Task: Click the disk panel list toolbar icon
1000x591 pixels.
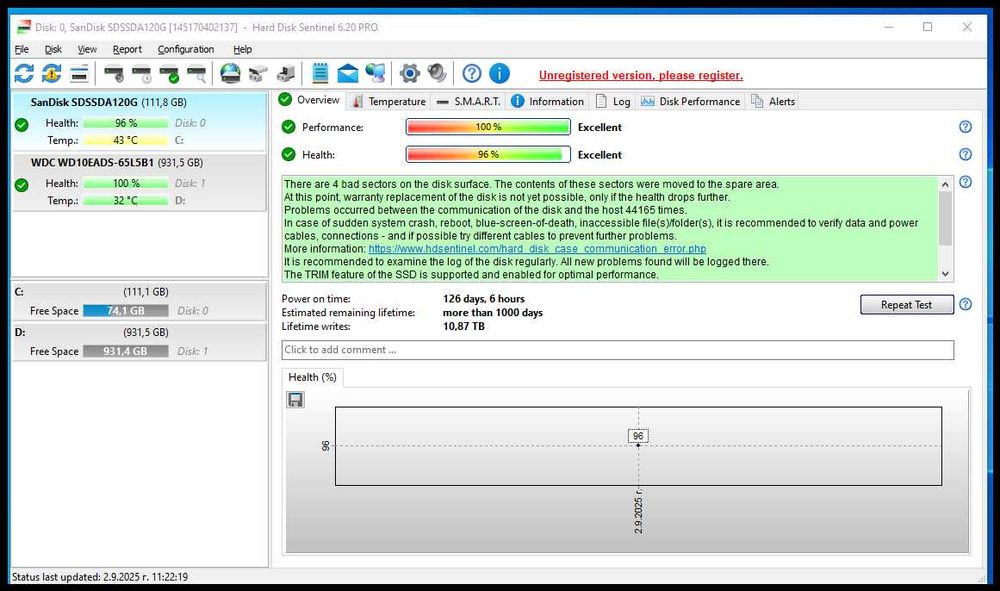Action: pos(79,74)
